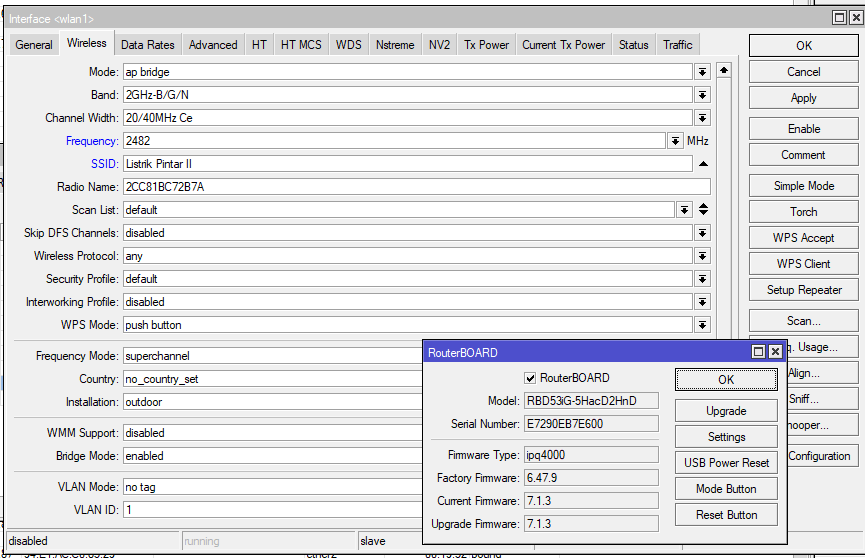Click the Mode Button option
The width and height of the screenshot is (865, 558).
click(x=726, y=488)
